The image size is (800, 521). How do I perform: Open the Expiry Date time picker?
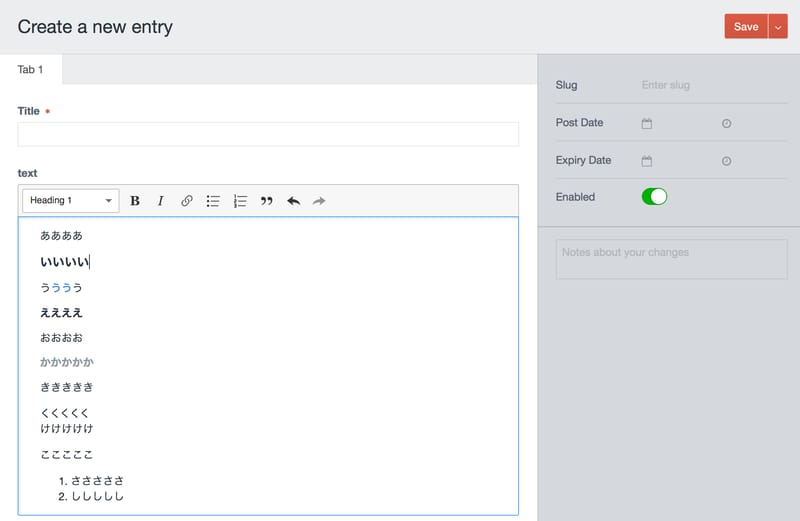tap(726, 161)
